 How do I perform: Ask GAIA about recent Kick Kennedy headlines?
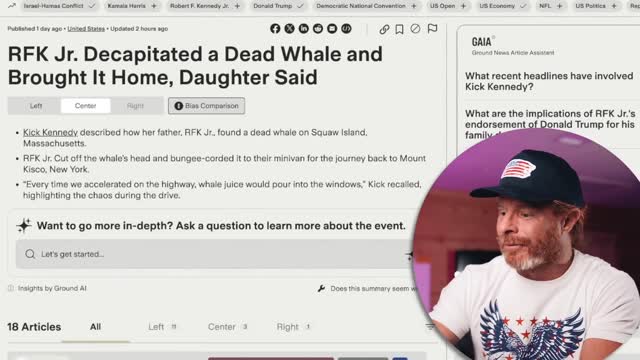pyautogui.click(x=549, y=81)
